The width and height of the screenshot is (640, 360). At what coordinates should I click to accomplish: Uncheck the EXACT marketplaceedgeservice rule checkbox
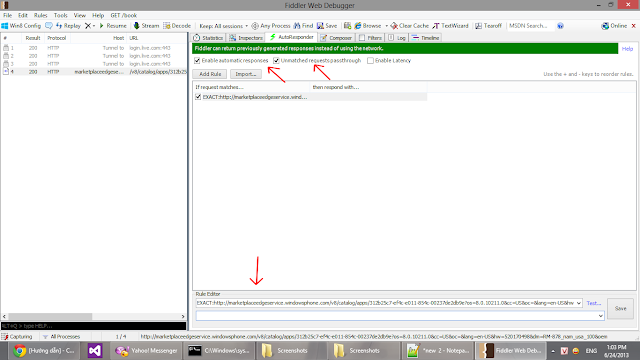point(198,97)
